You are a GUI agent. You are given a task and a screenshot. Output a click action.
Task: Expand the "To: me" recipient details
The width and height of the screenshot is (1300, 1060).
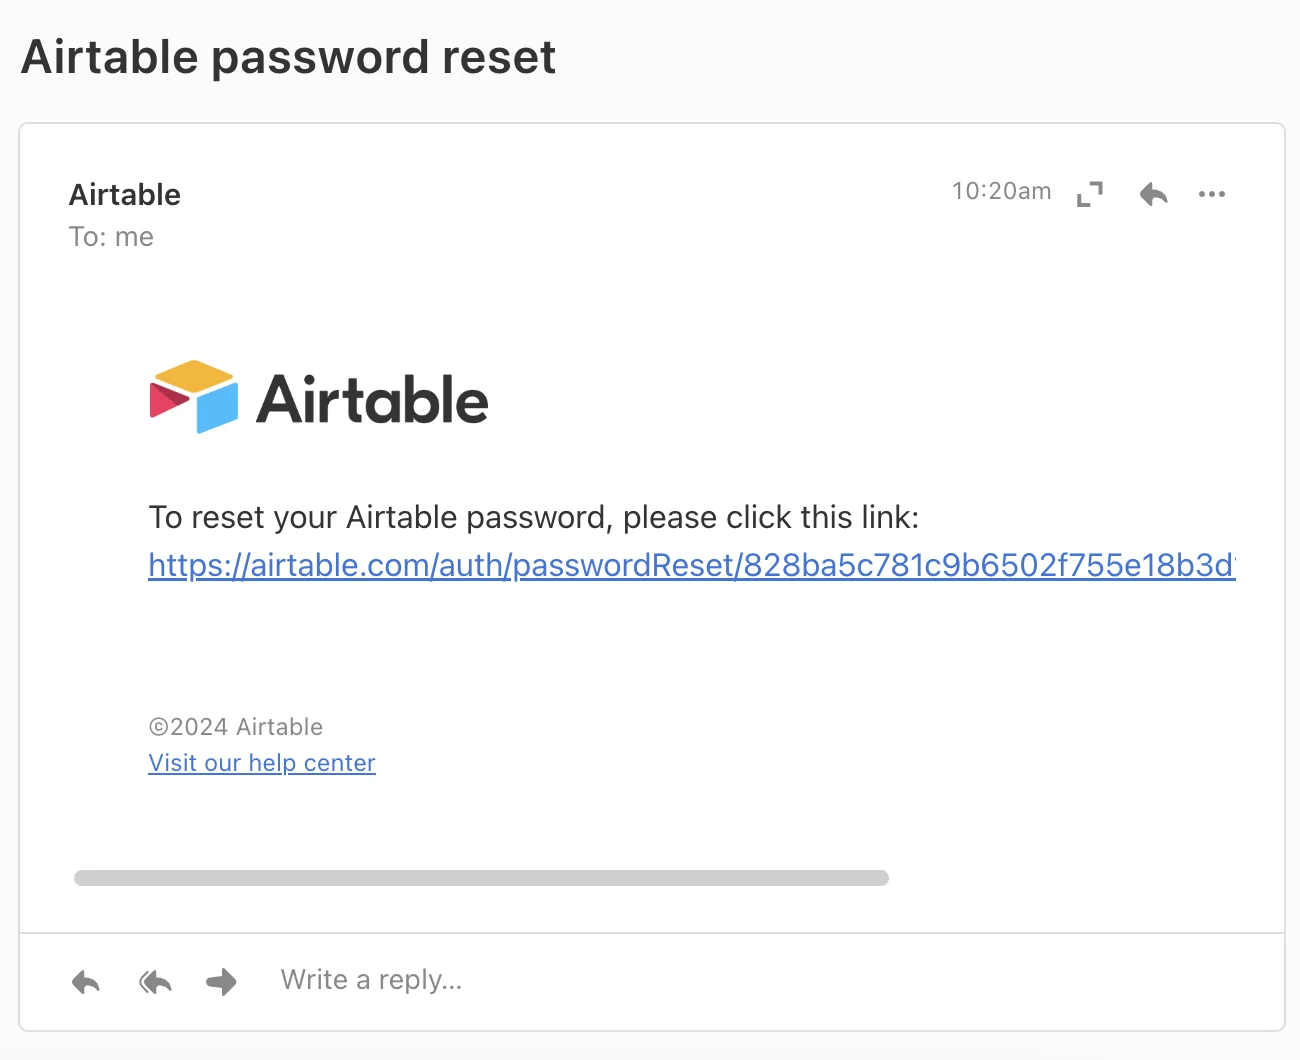111,237
